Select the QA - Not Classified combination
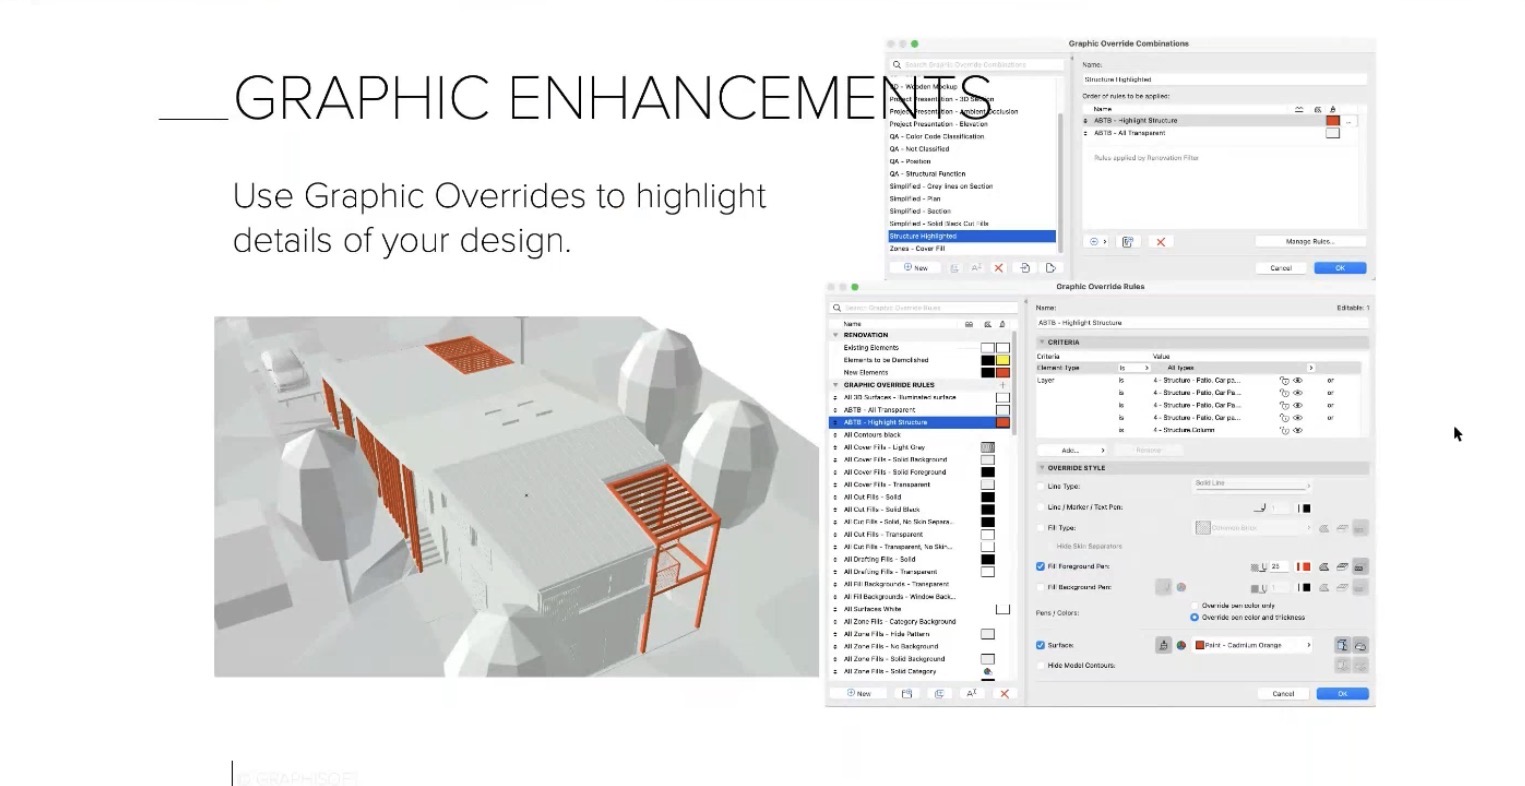Image resolution: width=1525 pixels, height=786 pixels. 971,149
